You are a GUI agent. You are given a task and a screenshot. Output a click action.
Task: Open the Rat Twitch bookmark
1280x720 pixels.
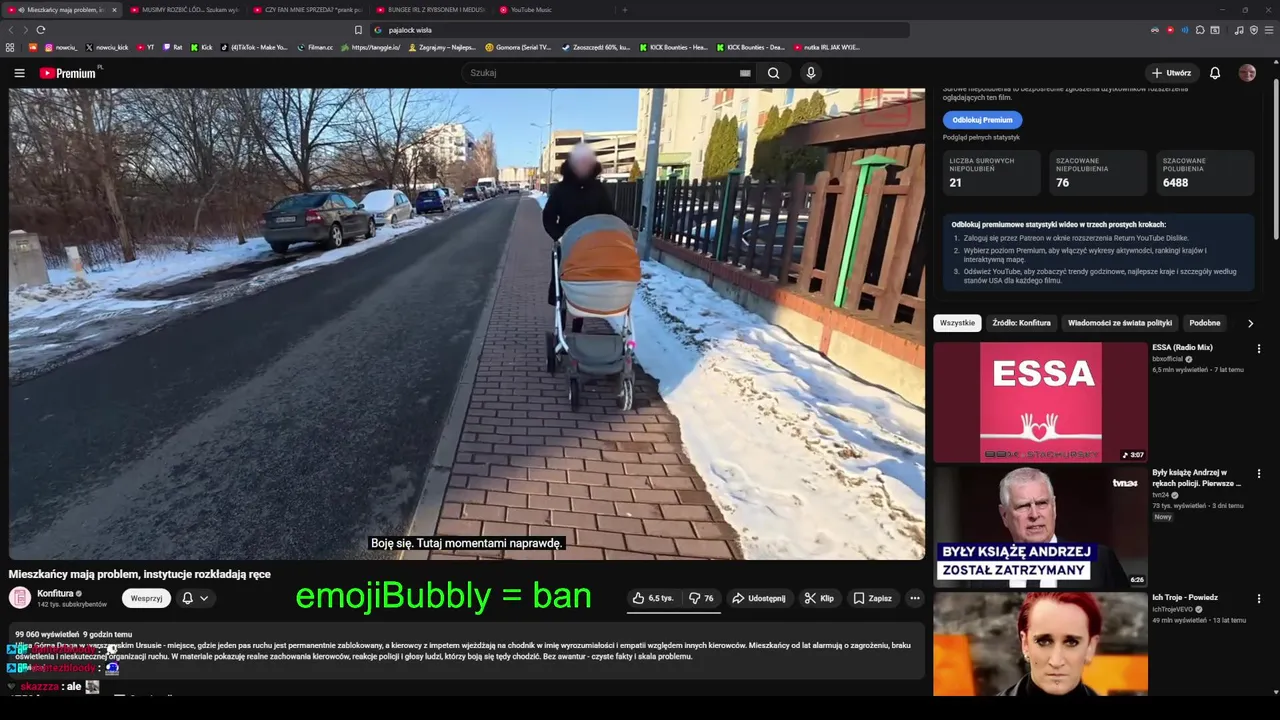click(173, 47)
